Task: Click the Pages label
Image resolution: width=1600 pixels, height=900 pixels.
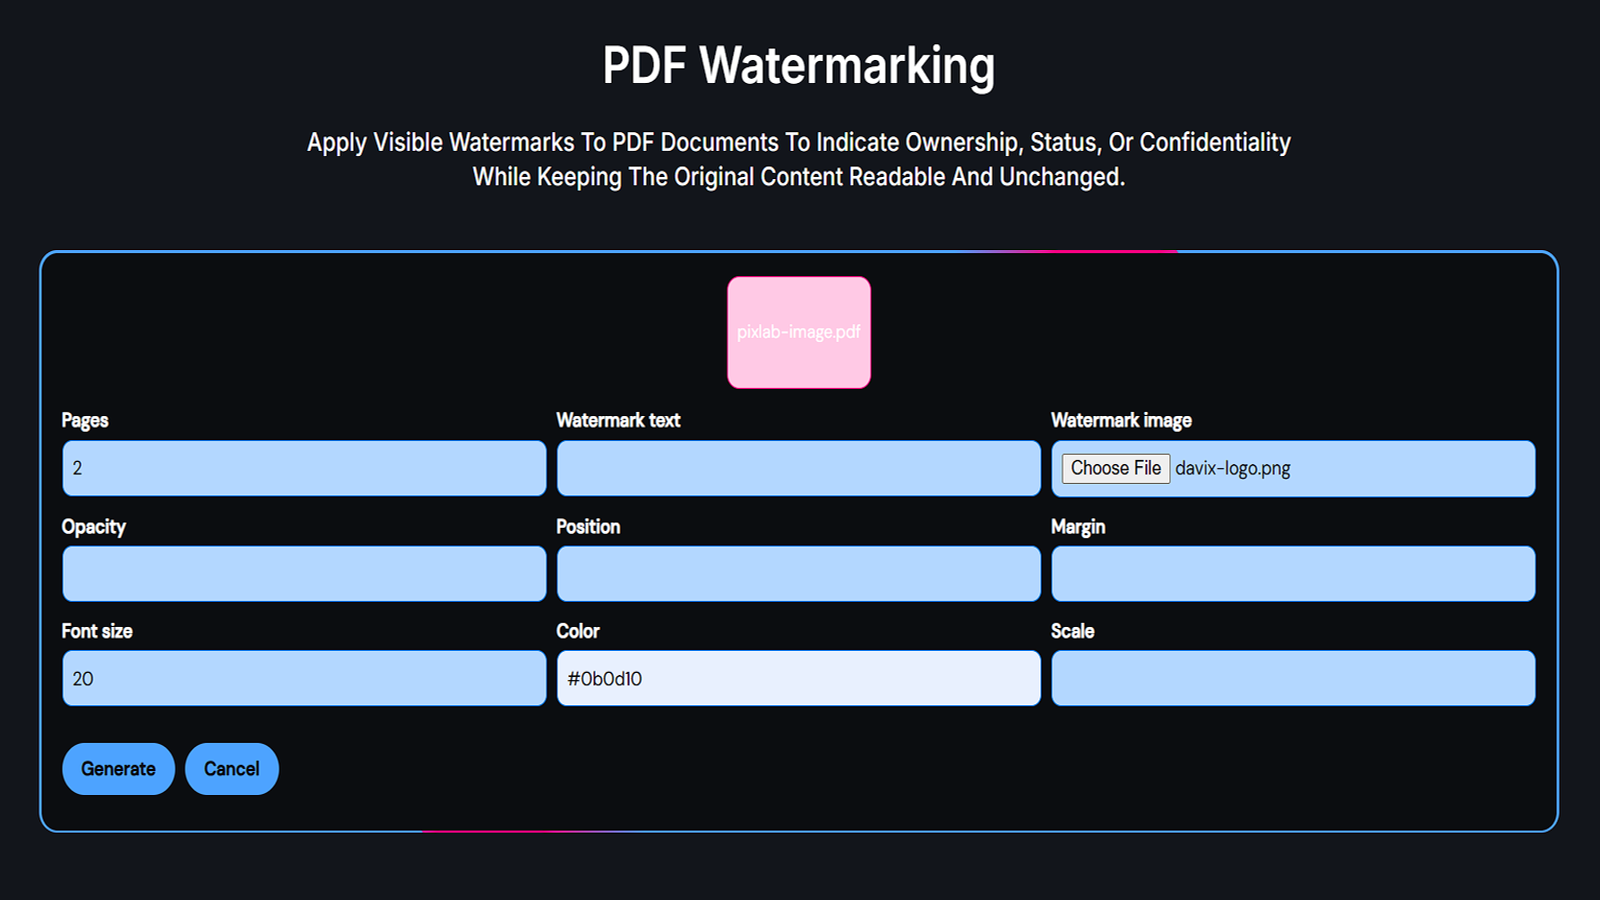Action: point(84,420)
